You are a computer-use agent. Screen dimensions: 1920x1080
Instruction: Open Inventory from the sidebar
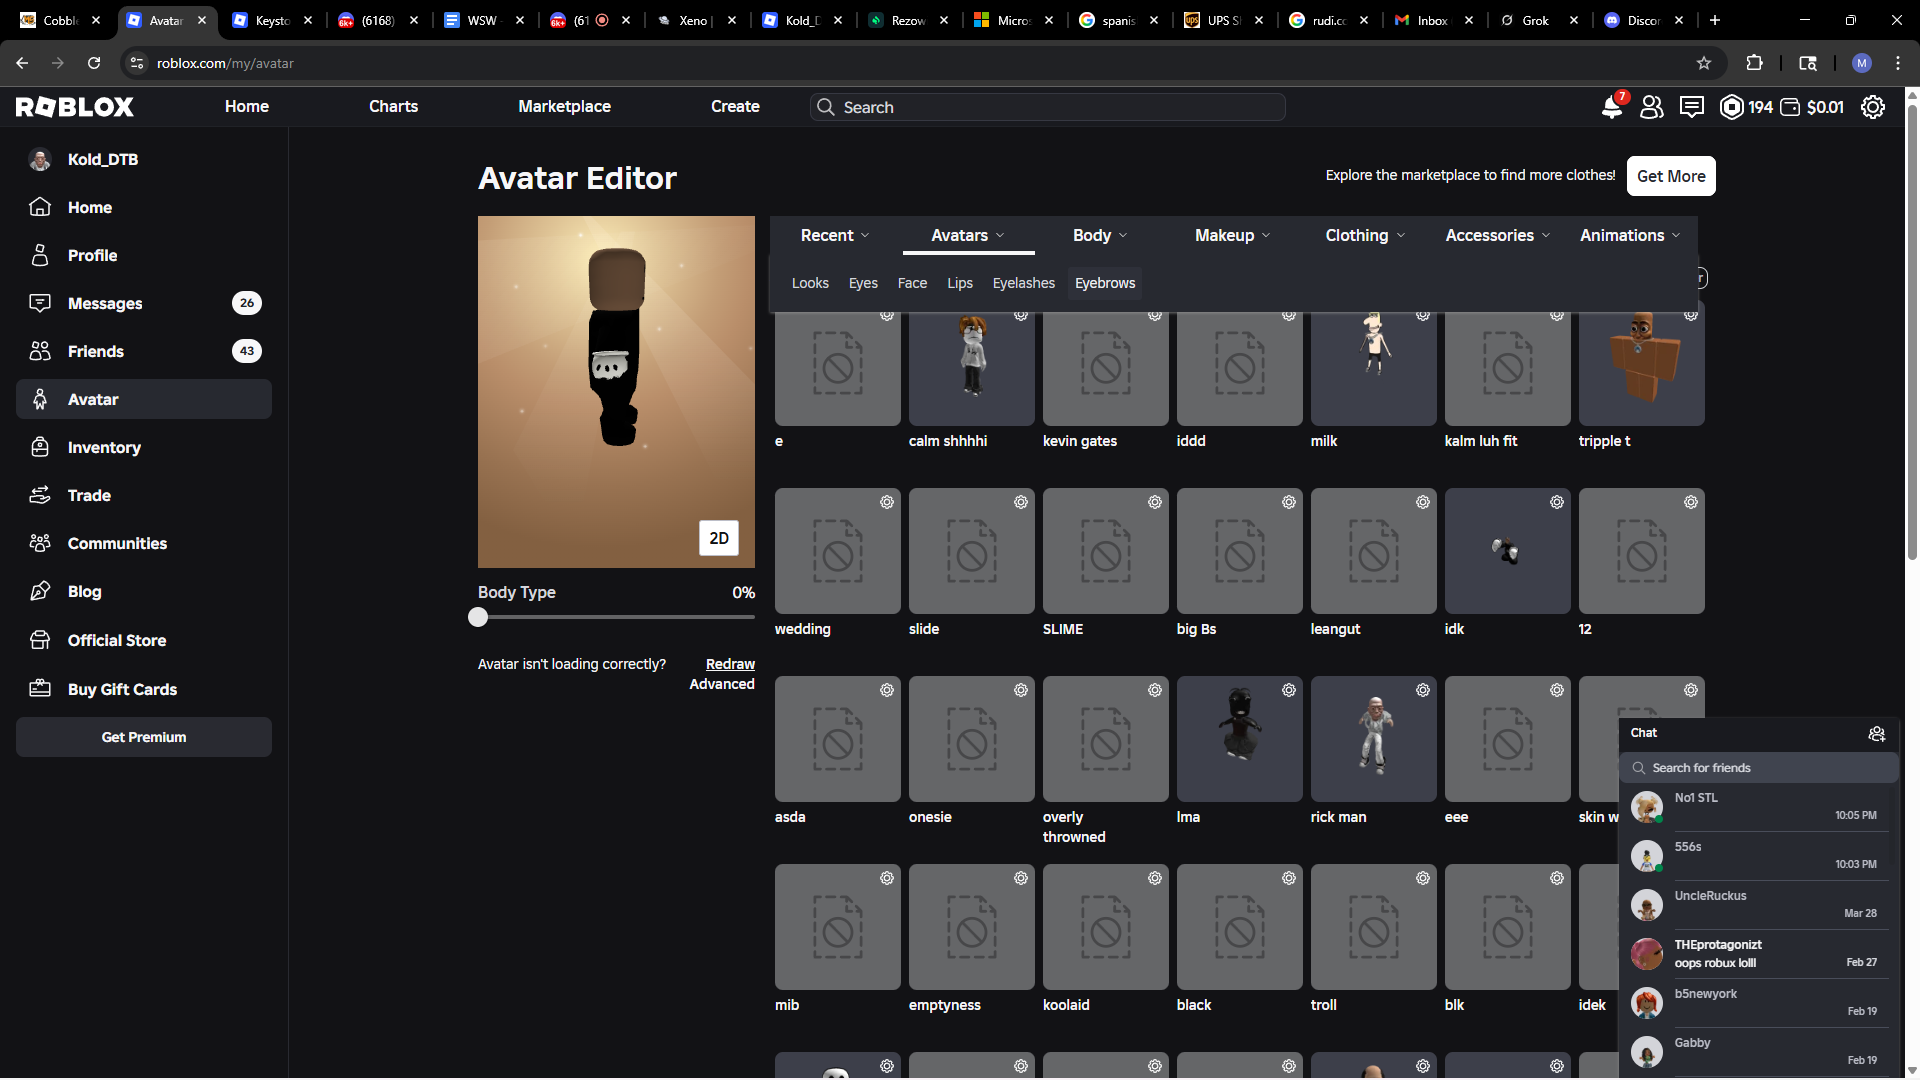click(x=144, y=447)
